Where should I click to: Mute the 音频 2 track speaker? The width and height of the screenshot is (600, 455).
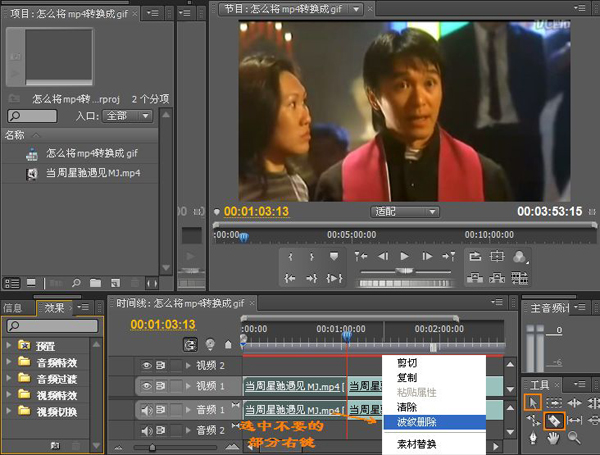click(147, 431)
